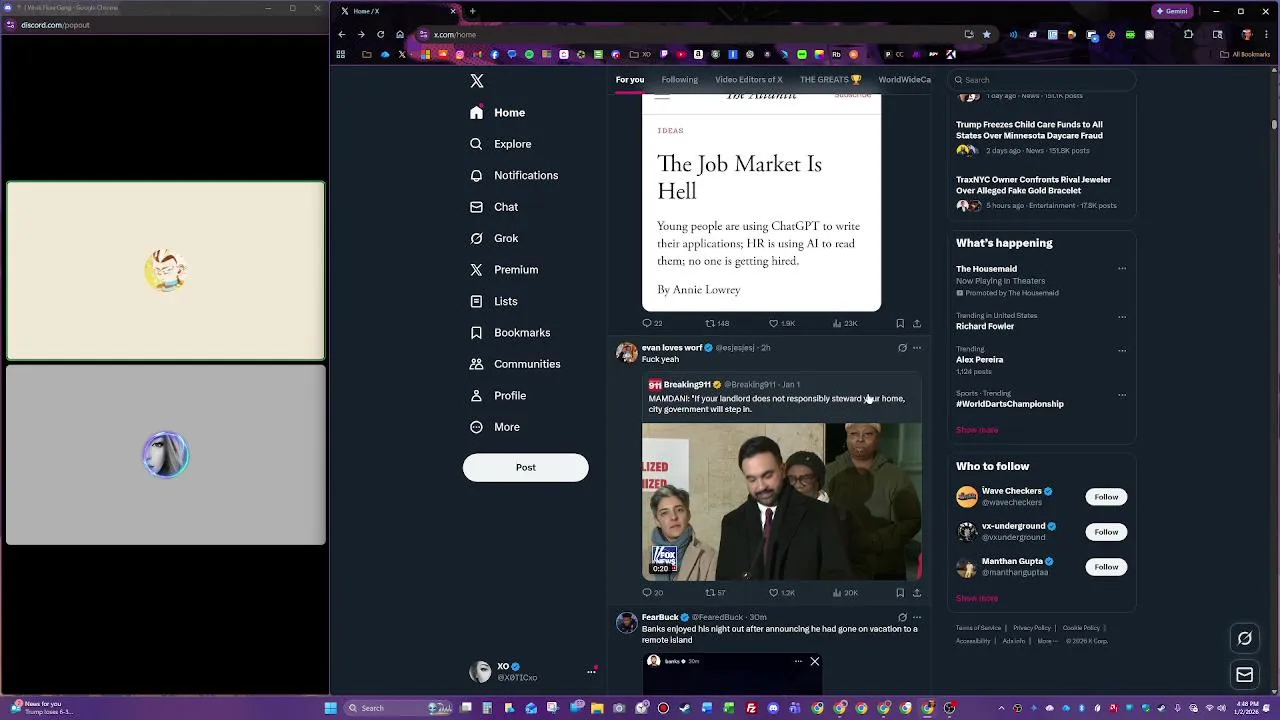
Task: Repost the Mamdani quote post (57)
Action: point(716,593)
